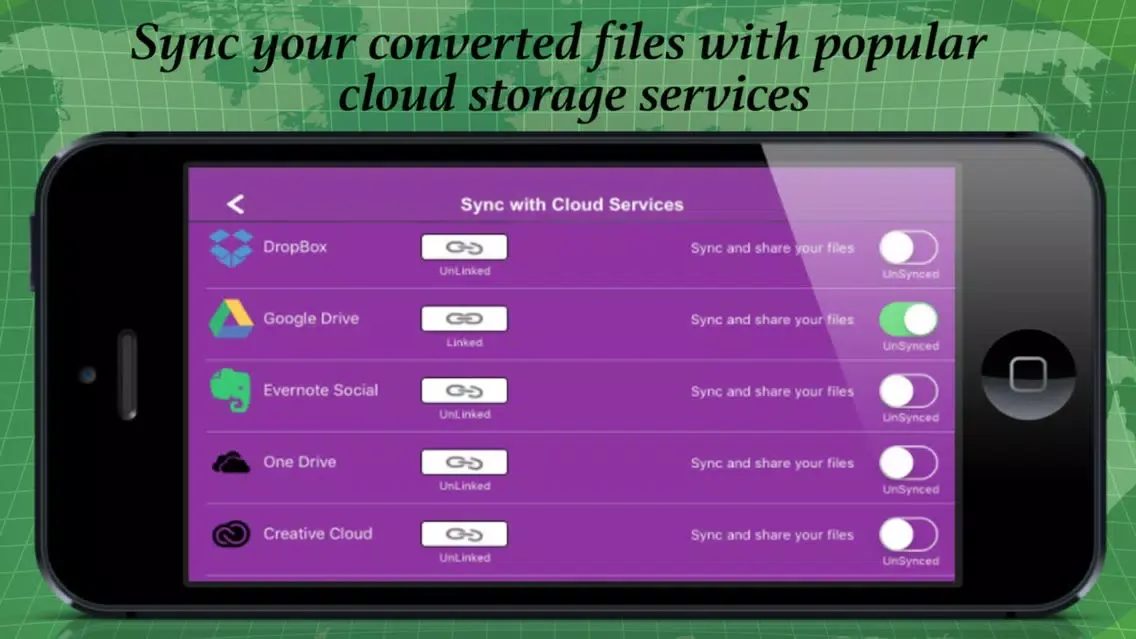Select the Creative Cloud label

[317, 534]
